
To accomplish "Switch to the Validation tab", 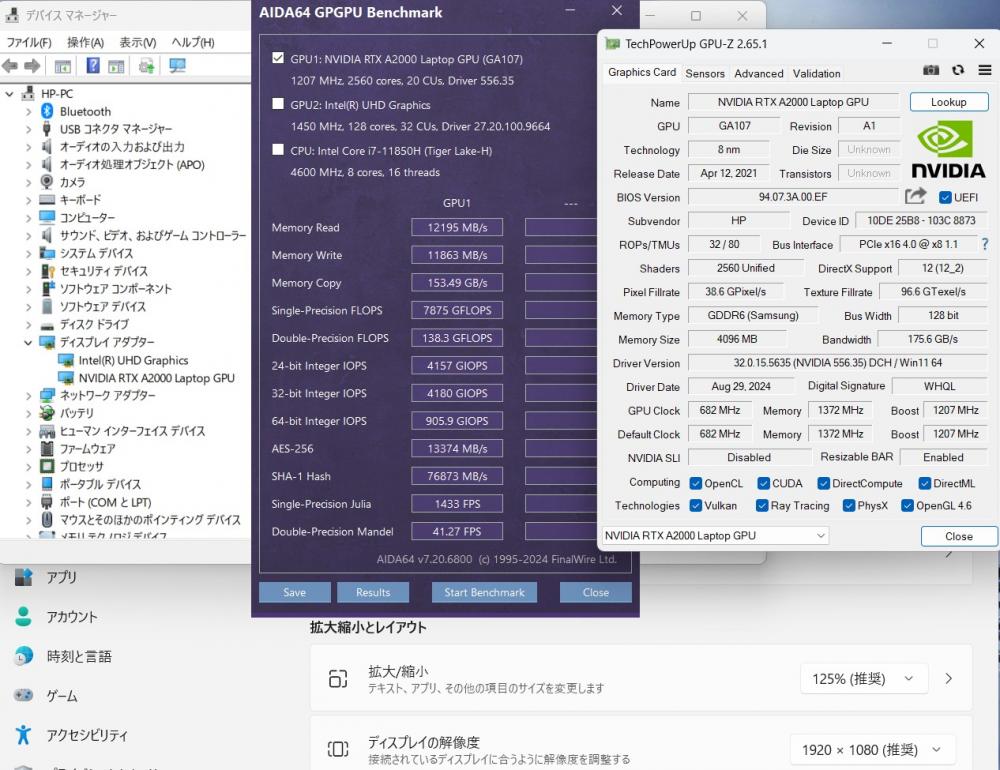I will point(816,73).
